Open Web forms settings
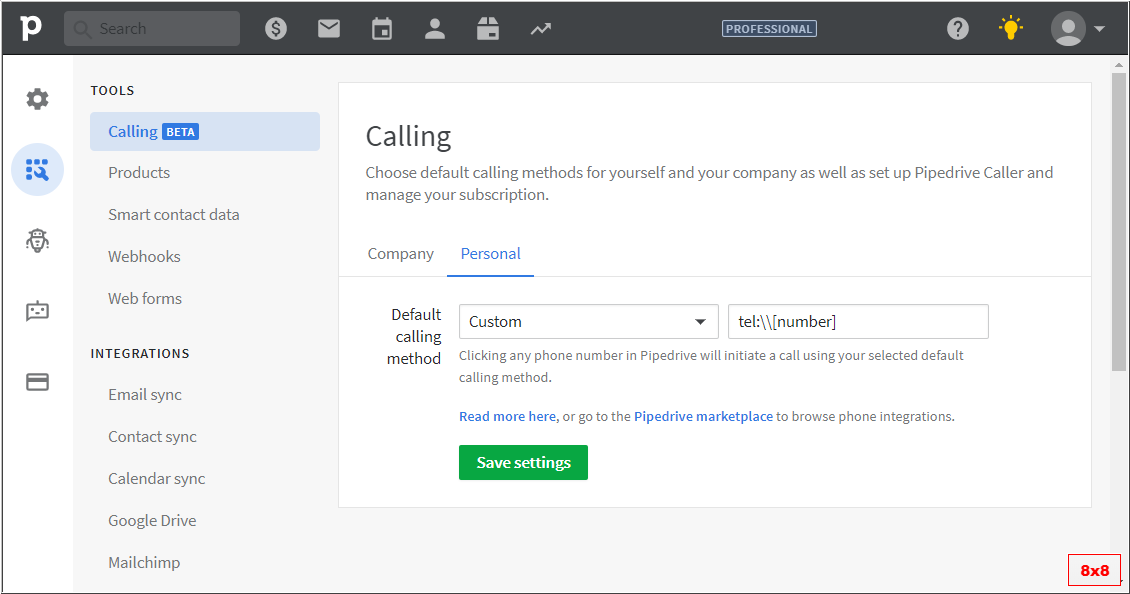This screenshot has height=594, width=1130. pos(145,298)
